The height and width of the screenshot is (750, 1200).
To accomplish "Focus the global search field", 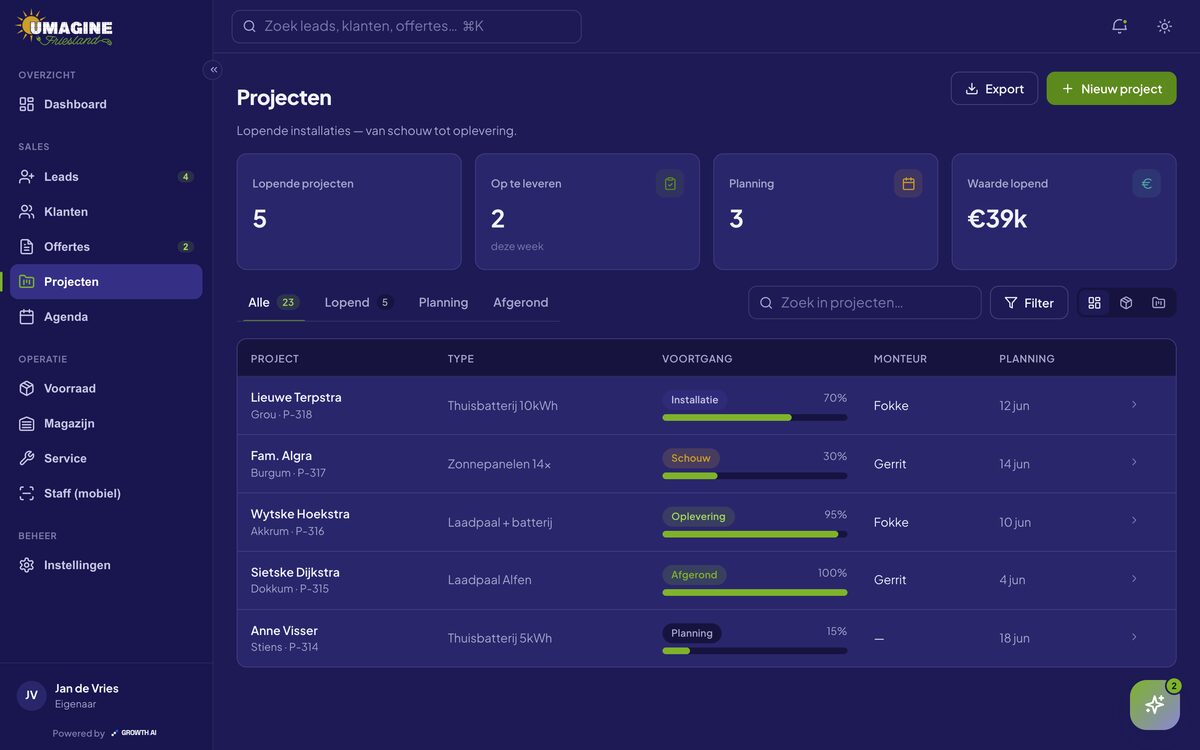I will click(x=406, y=26).
